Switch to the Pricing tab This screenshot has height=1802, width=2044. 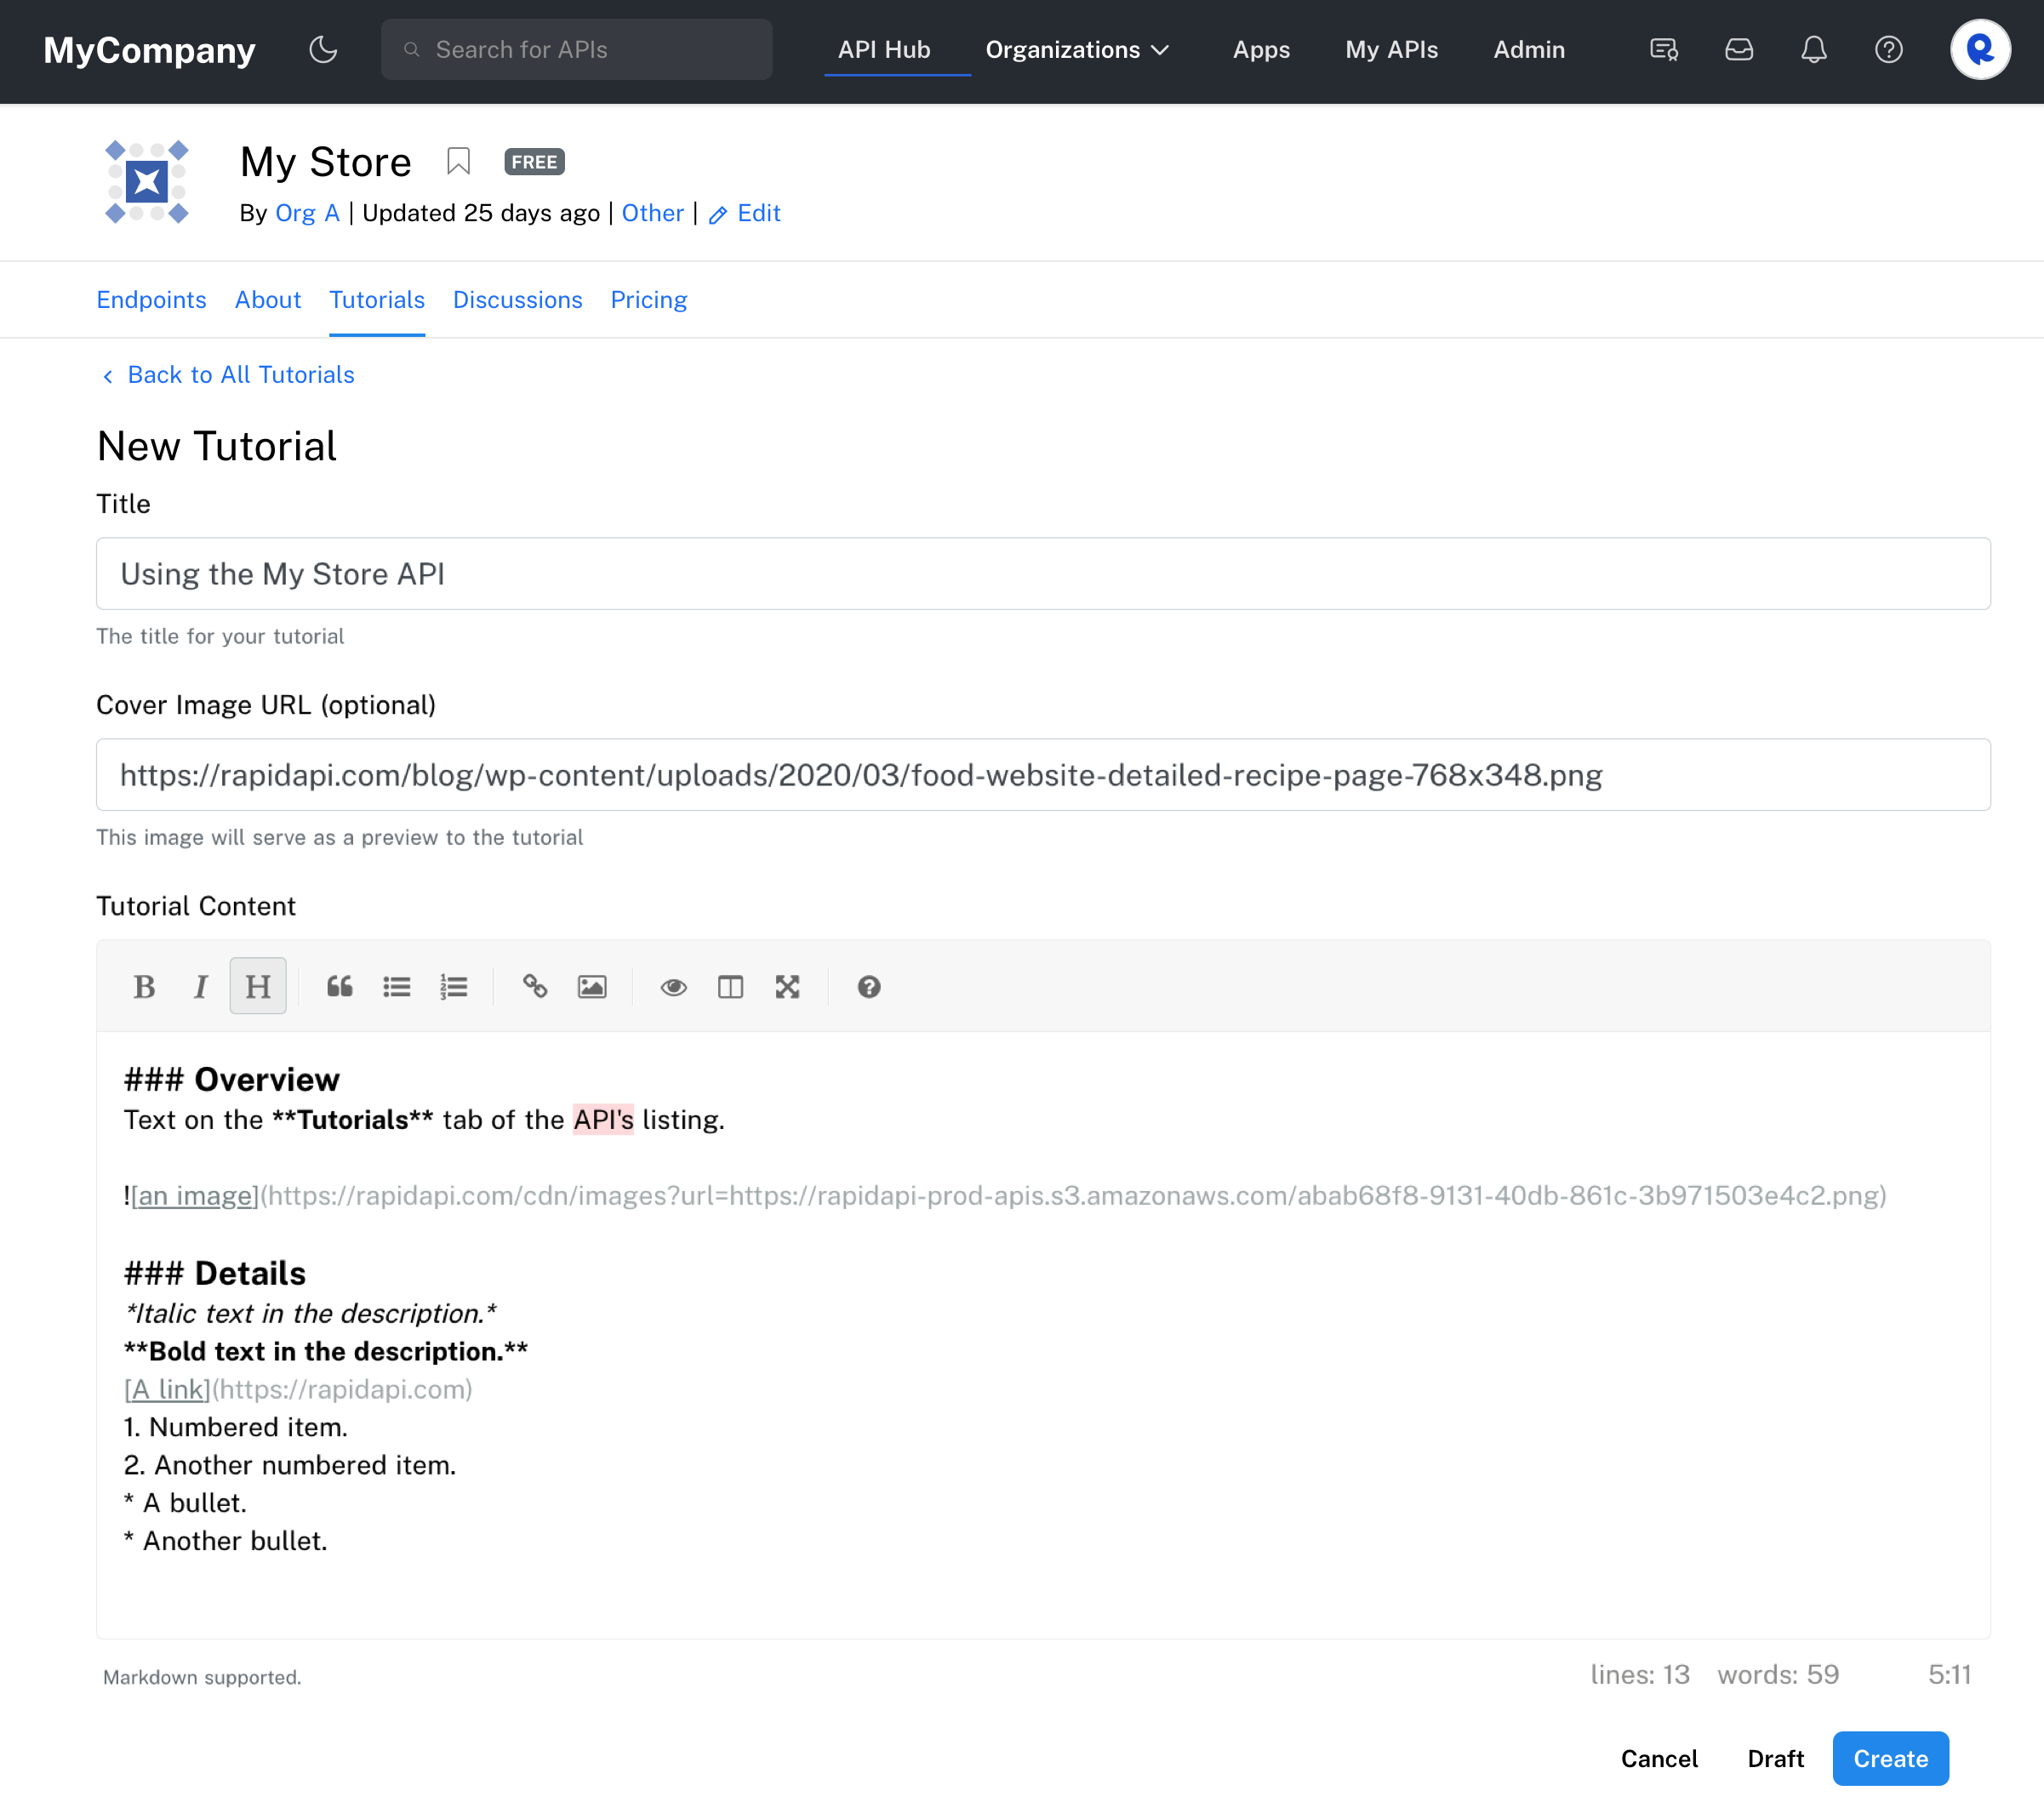point(649,300)
